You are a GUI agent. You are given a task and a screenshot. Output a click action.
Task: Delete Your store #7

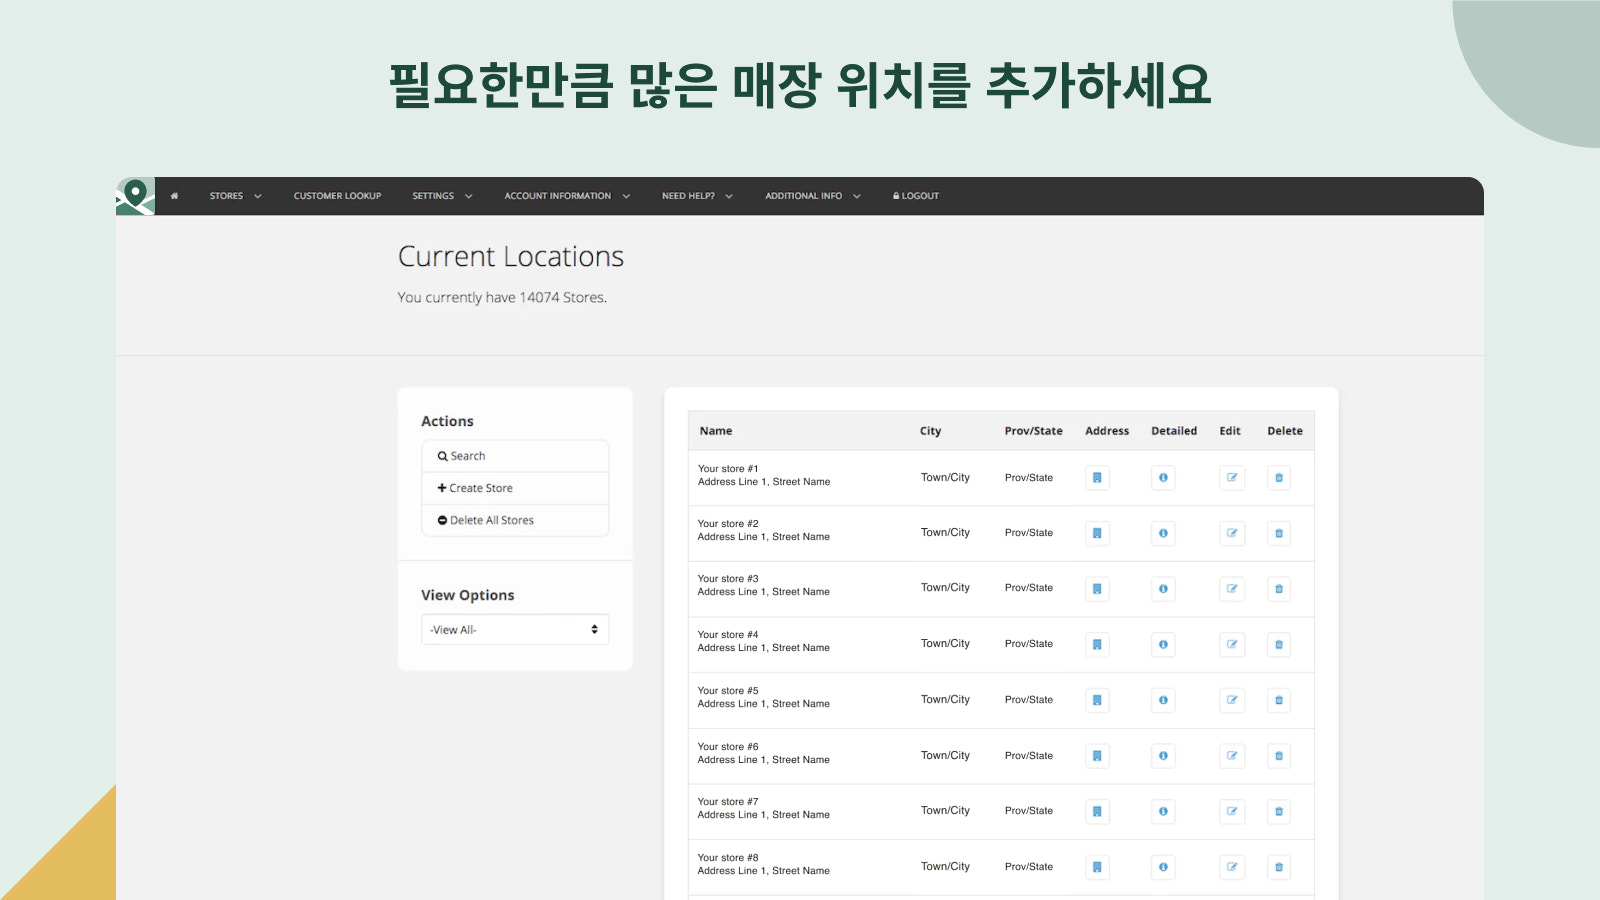pos(1279,811)
